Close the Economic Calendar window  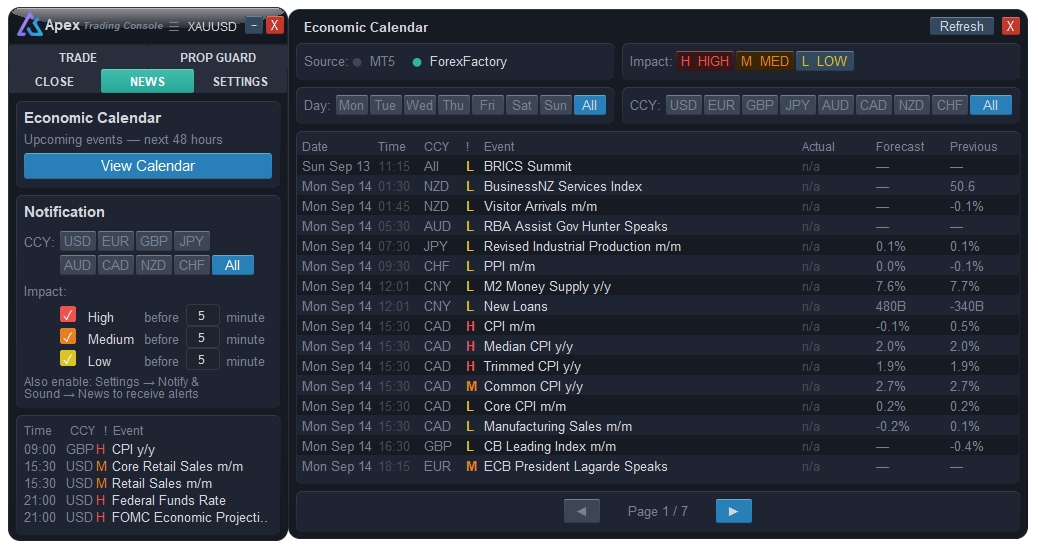[1010, 26]
